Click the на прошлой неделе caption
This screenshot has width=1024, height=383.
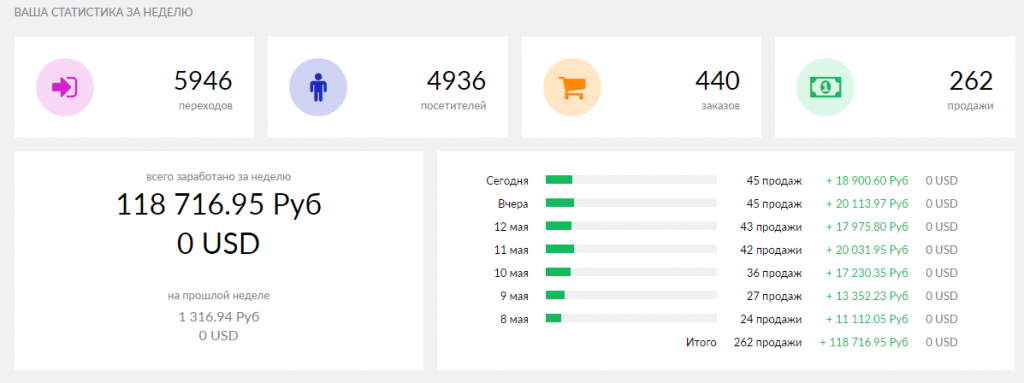(219, 295)
